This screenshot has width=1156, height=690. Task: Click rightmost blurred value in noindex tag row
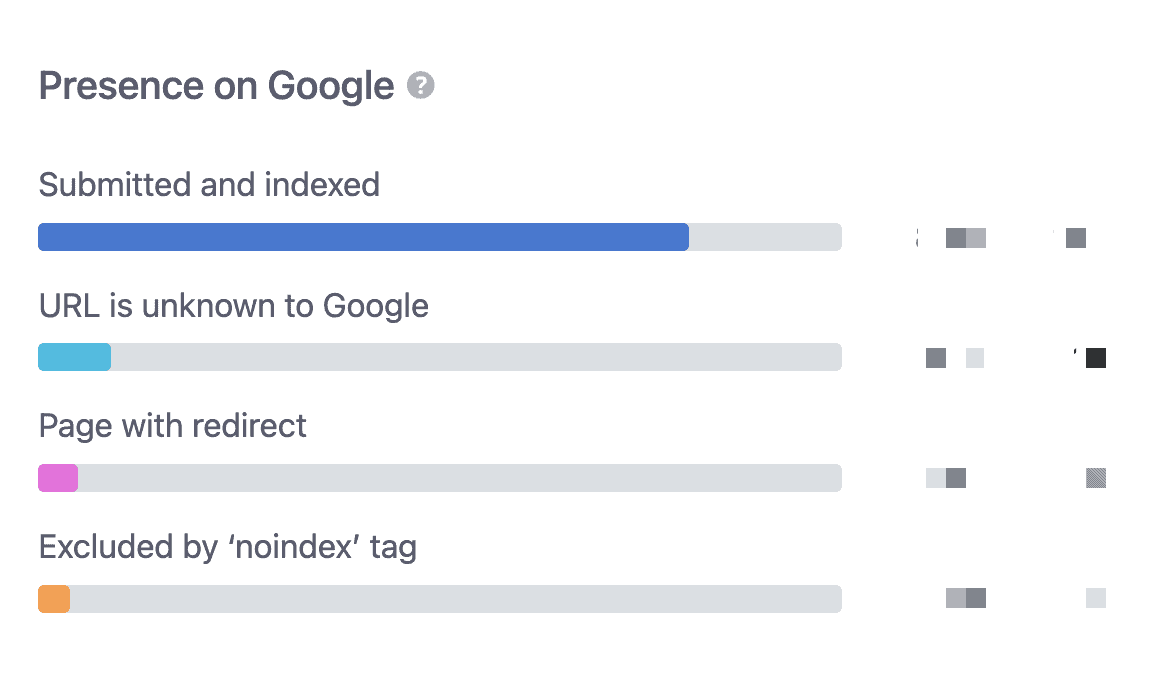click(x=1095, y=598)
